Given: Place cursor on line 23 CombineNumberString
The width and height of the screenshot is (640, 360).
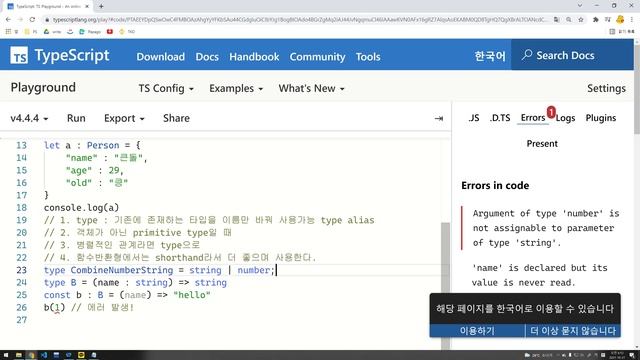Looking at the screenshot, I should point(122,270).
